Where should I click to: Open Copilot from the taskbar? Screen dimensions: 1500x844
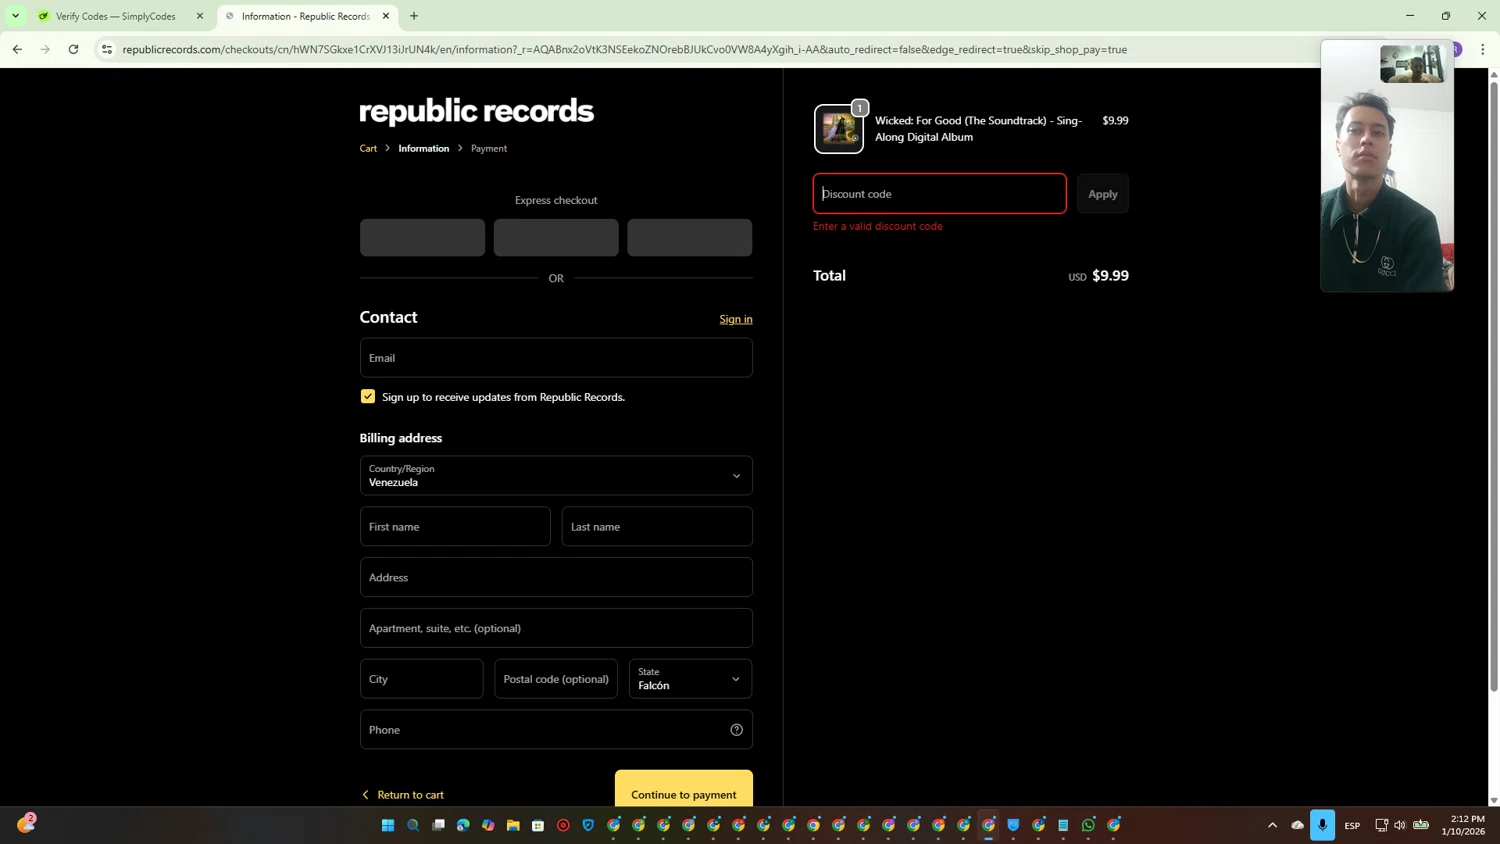(488, 825)
